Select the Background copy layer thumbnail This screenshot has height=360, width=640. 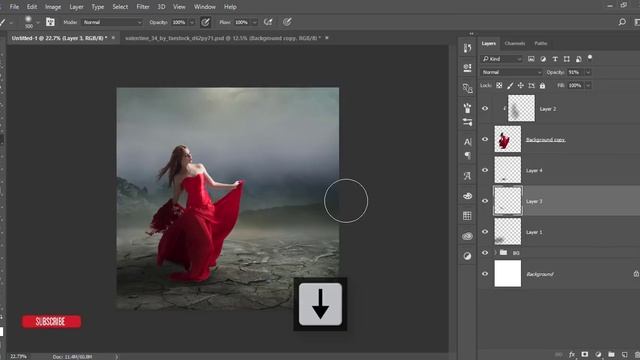point(508,139)
